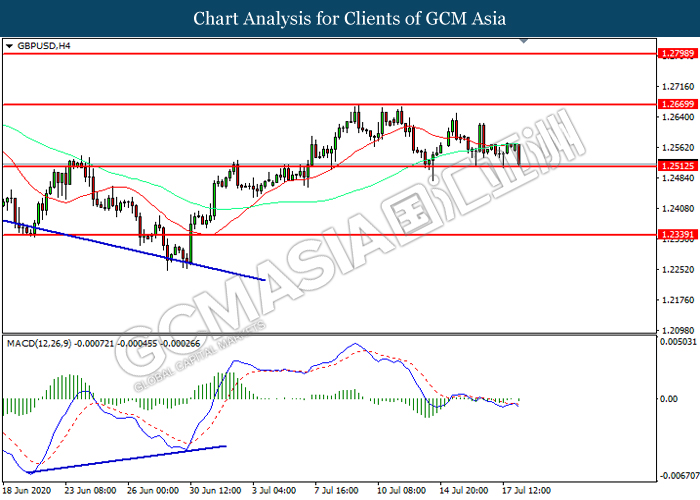Select the 1.25125 current price label
700x500 pixels.
pos(678,166)
